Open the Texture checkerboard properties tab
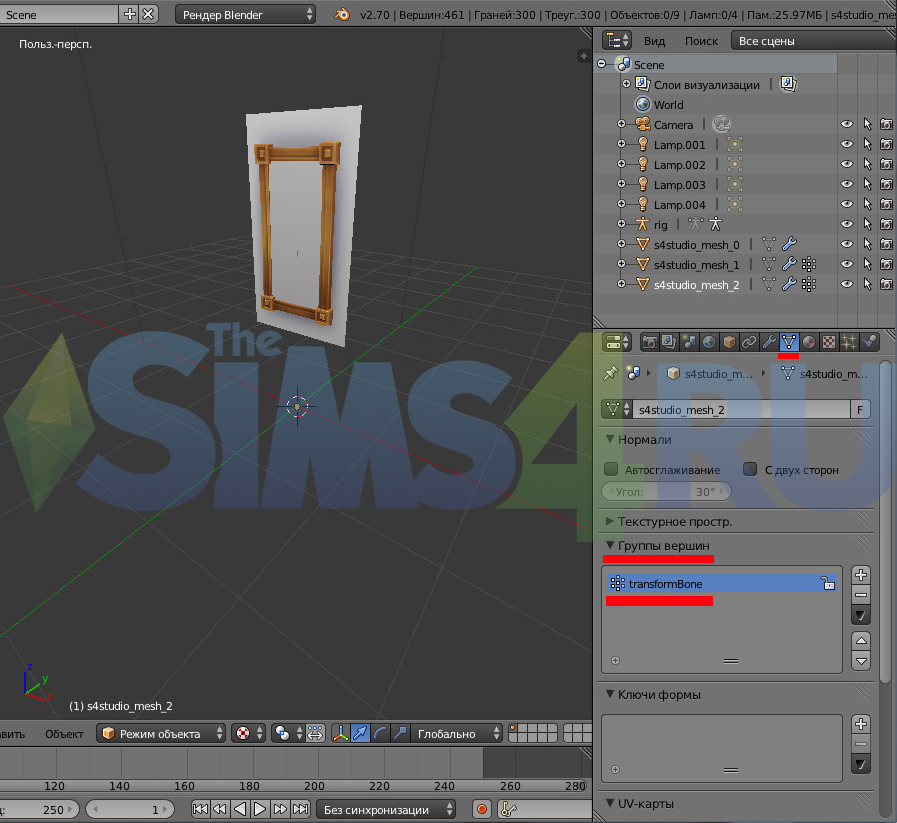Image resolution: width=897 pixels, height=823 pixels. (829, 342)
